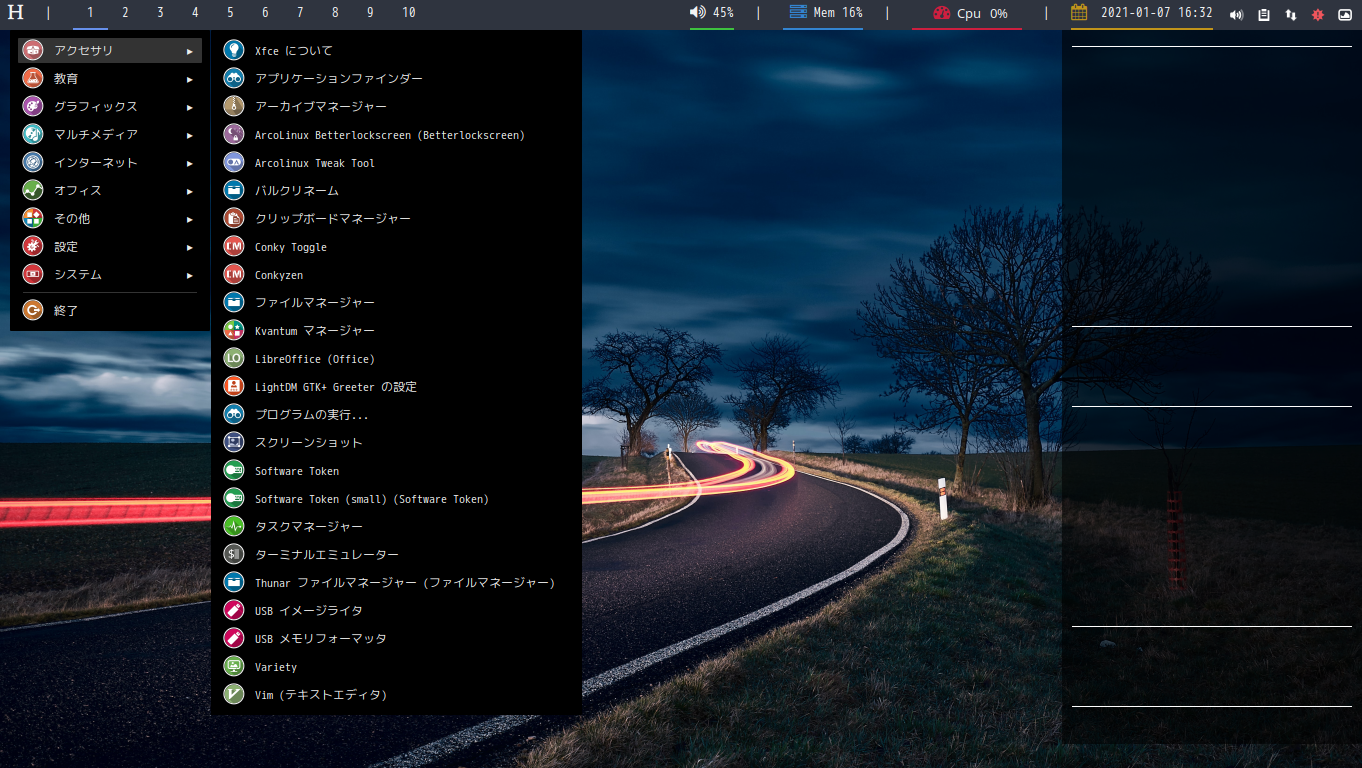Click the Variety icon
Viewport: 1362px width, 768px height.
233,666
